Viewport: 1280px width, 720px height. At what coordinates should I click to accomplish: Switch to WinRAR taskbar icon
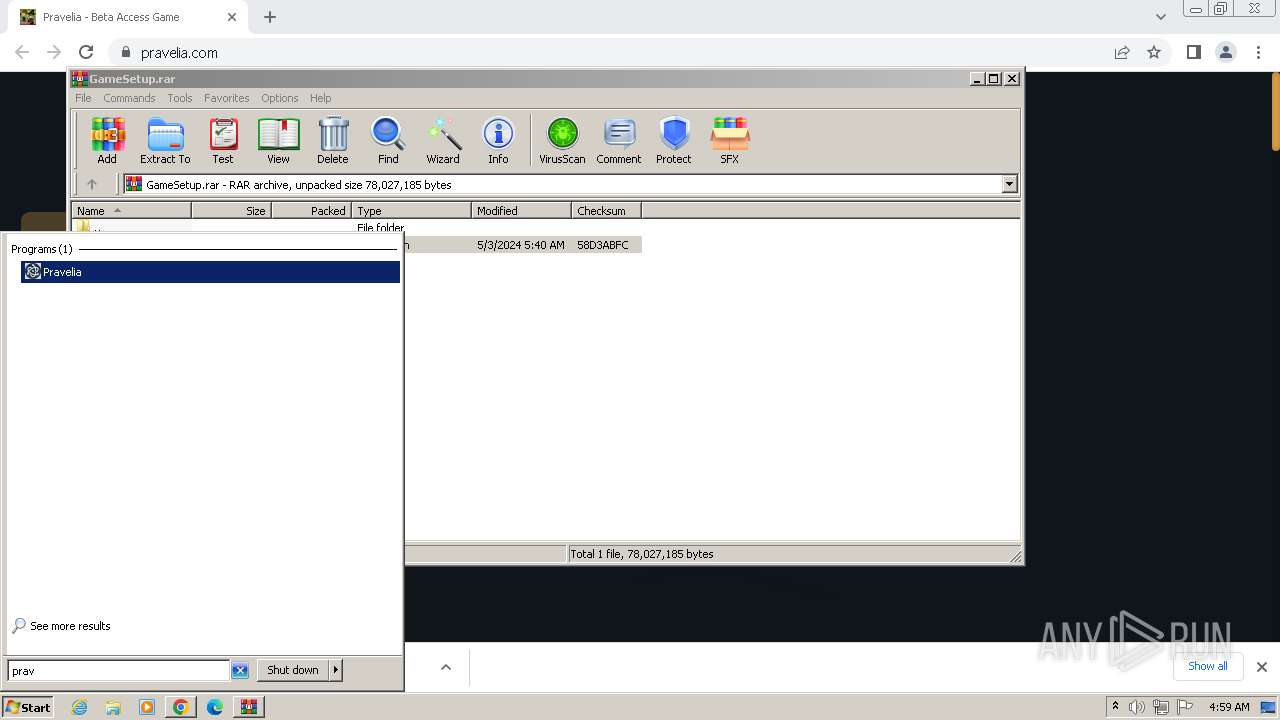pyautogui.click(x=249, y=707)
